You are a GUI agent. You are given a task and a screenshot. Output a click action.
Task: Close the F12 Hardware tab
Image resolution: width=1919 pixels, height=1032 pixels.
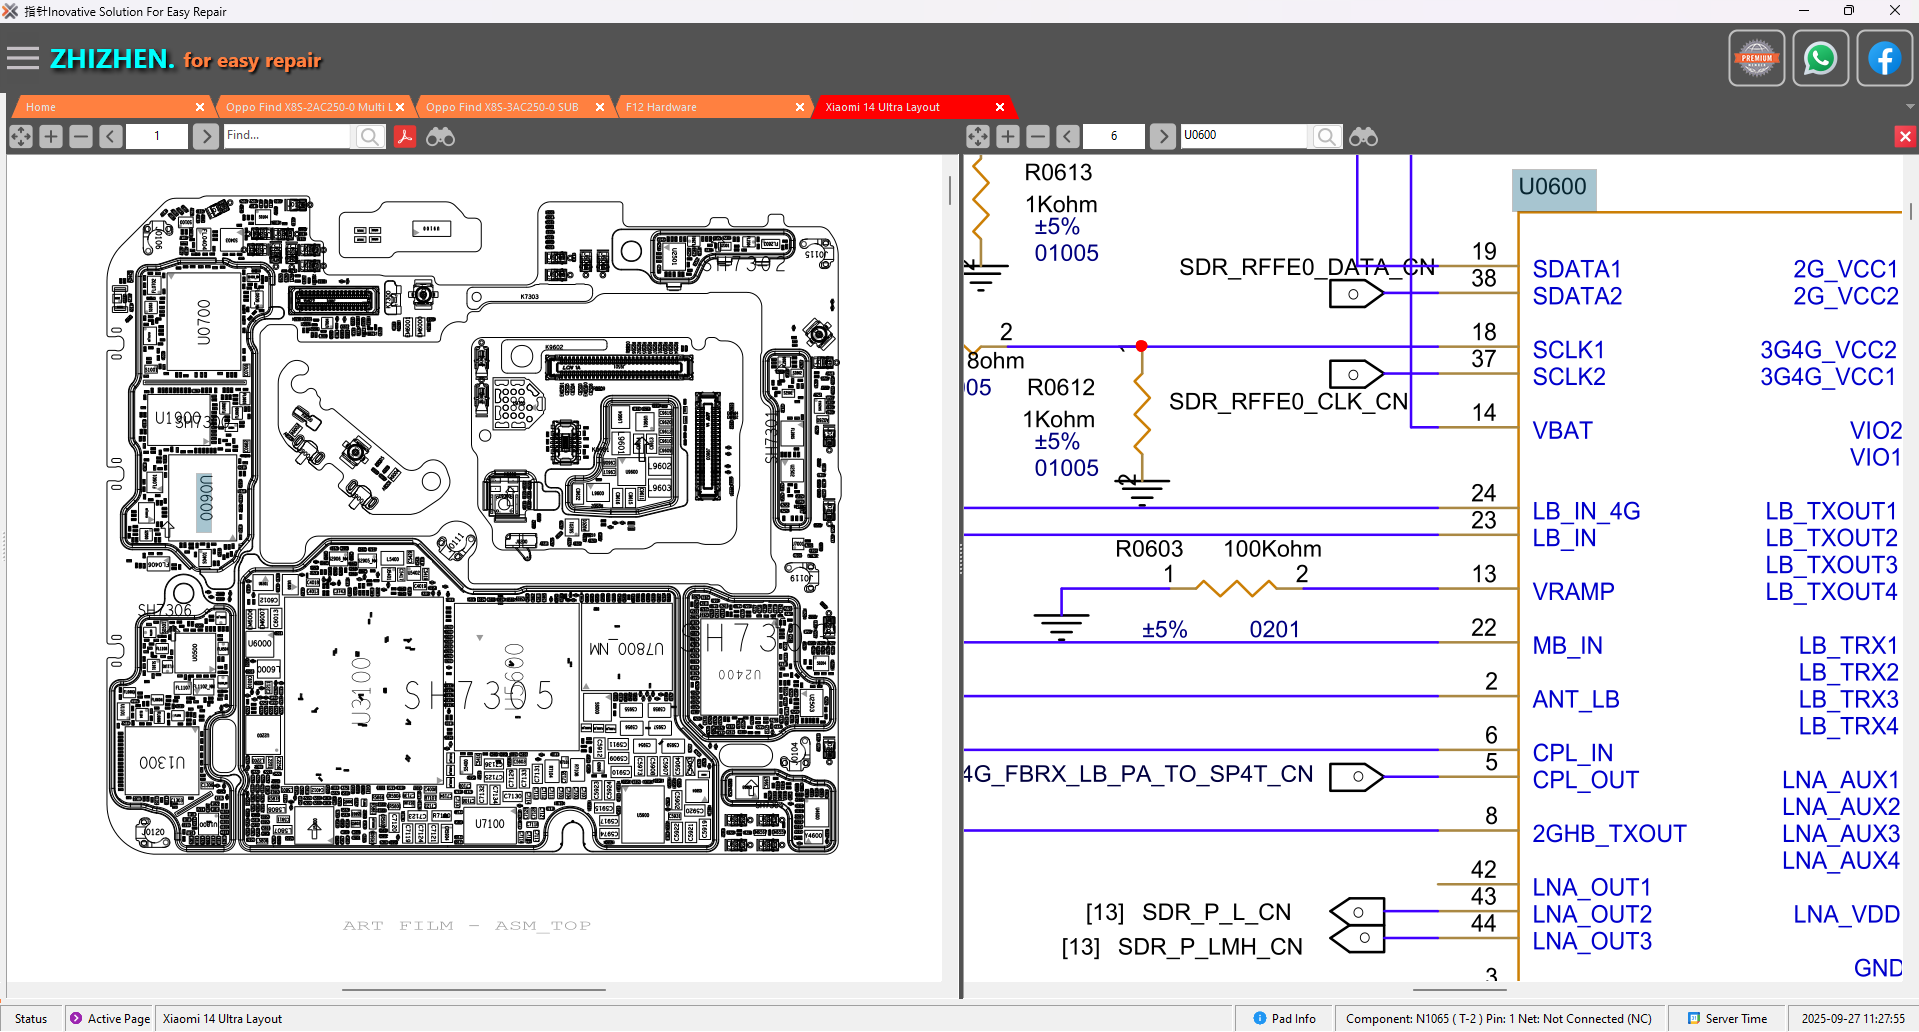pos(800,107)
